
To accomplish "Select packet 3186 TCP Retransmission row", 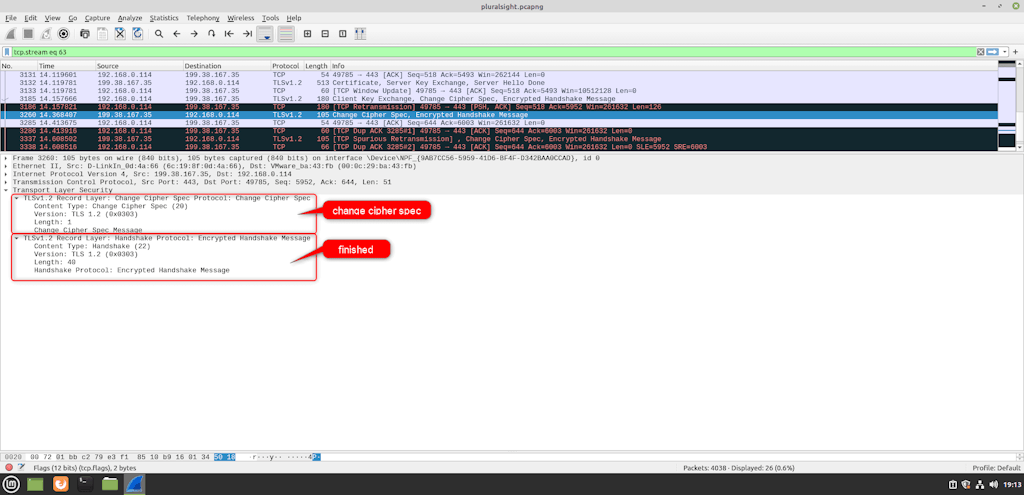I will point(499,106).
